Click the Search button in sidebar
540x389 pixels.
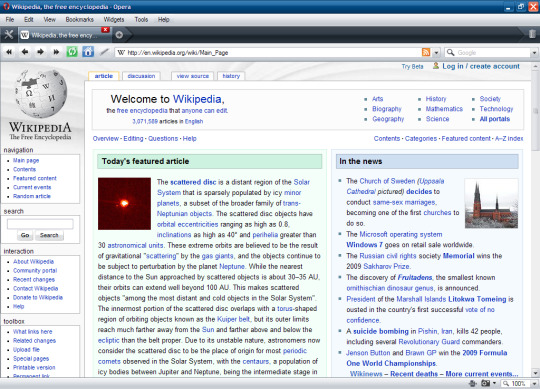(x=49, y=235)
